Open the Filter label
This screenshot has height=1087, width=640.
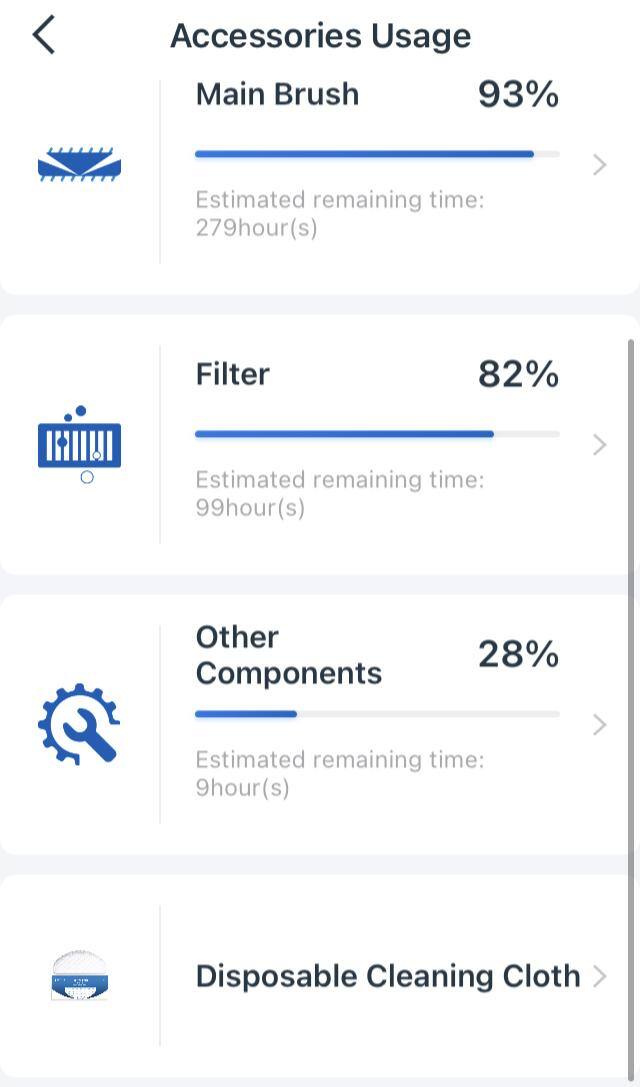click(233, 374)
